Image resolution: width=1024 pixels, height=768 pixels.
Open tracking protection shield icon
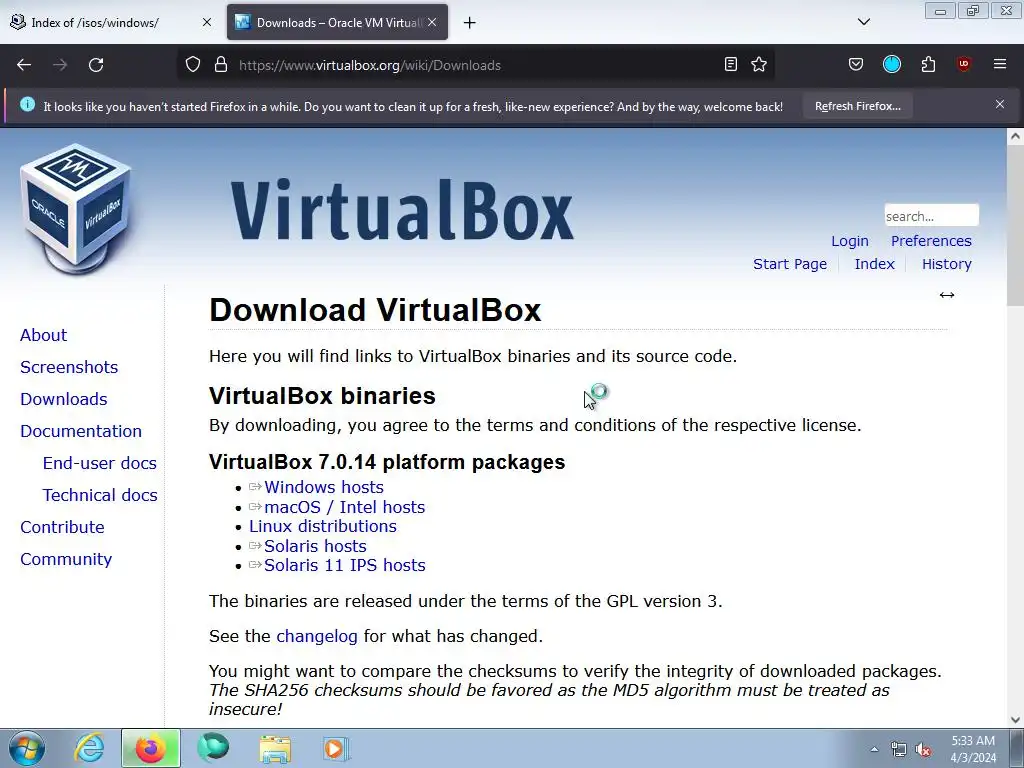193,65
